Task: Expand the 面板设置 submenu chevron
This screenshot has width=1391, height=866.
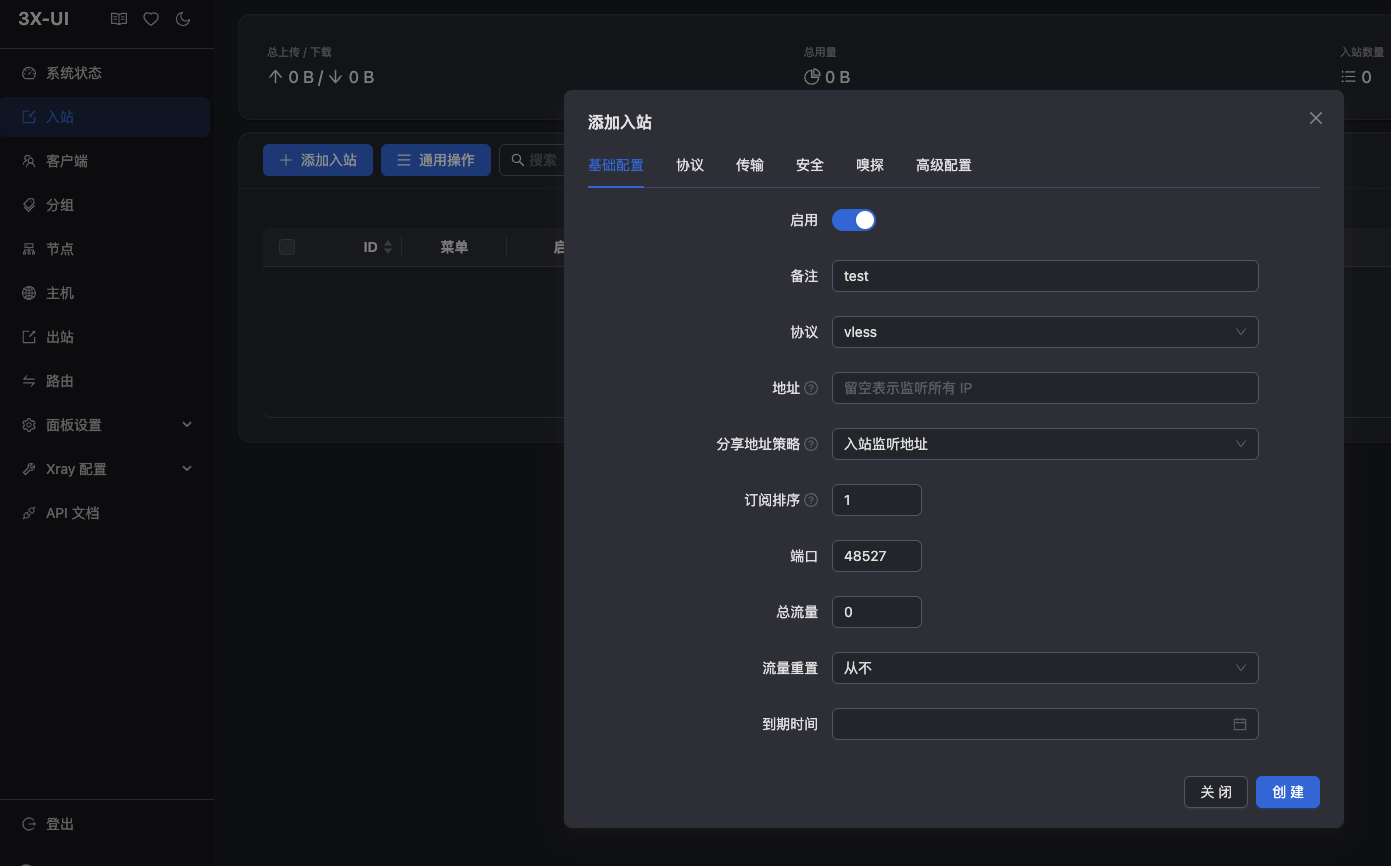Action: (x=187, y=425)
